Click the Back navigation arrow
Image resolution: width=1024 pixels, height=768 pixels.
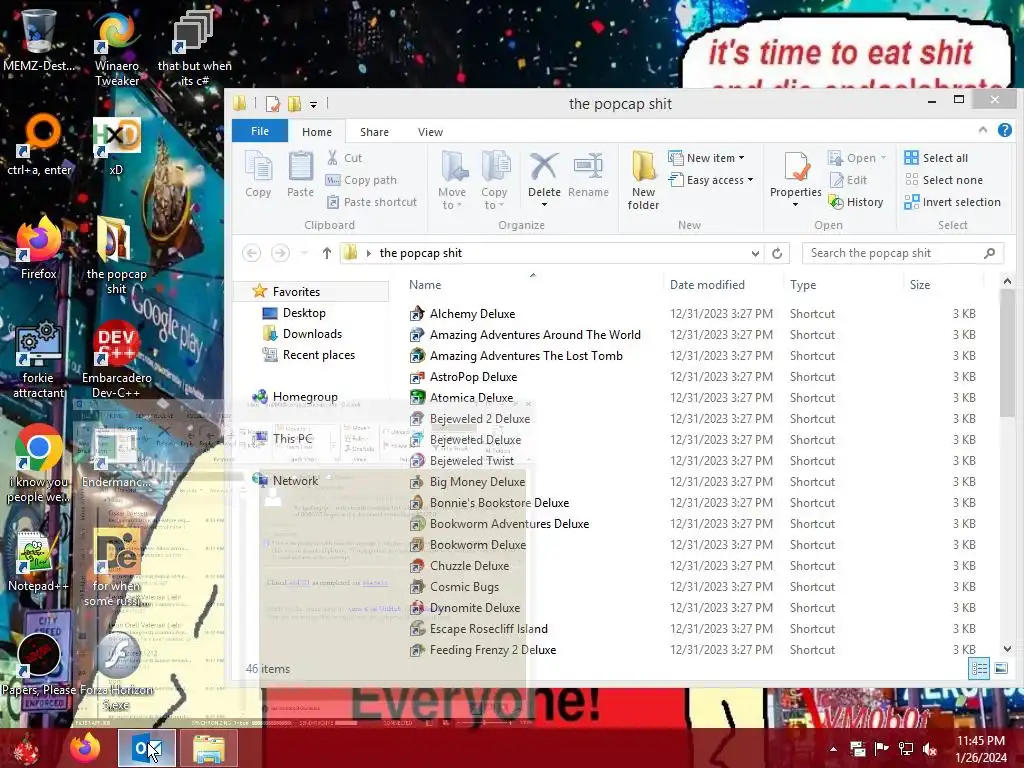251,253
